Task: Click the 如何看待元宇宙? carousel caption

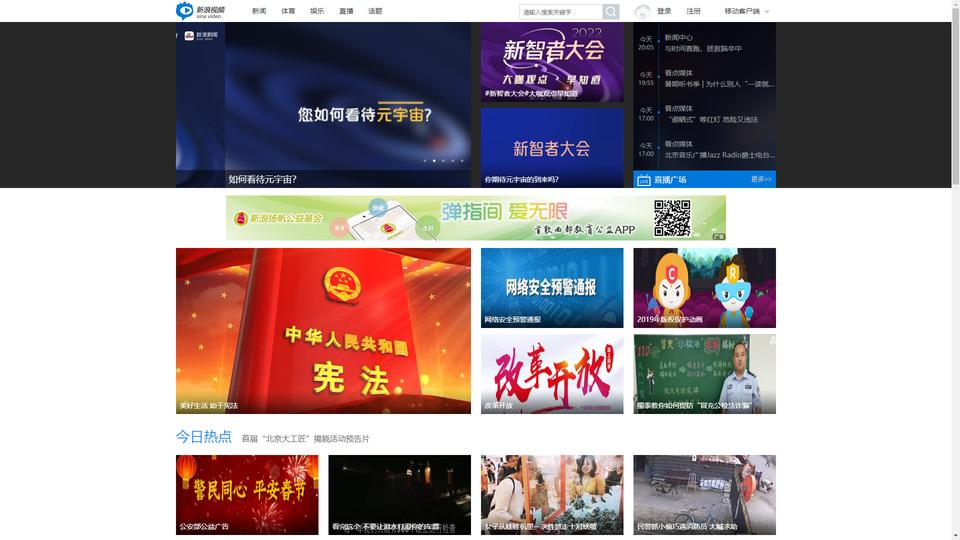Action: pyautogui.click(x=262, y=179)
